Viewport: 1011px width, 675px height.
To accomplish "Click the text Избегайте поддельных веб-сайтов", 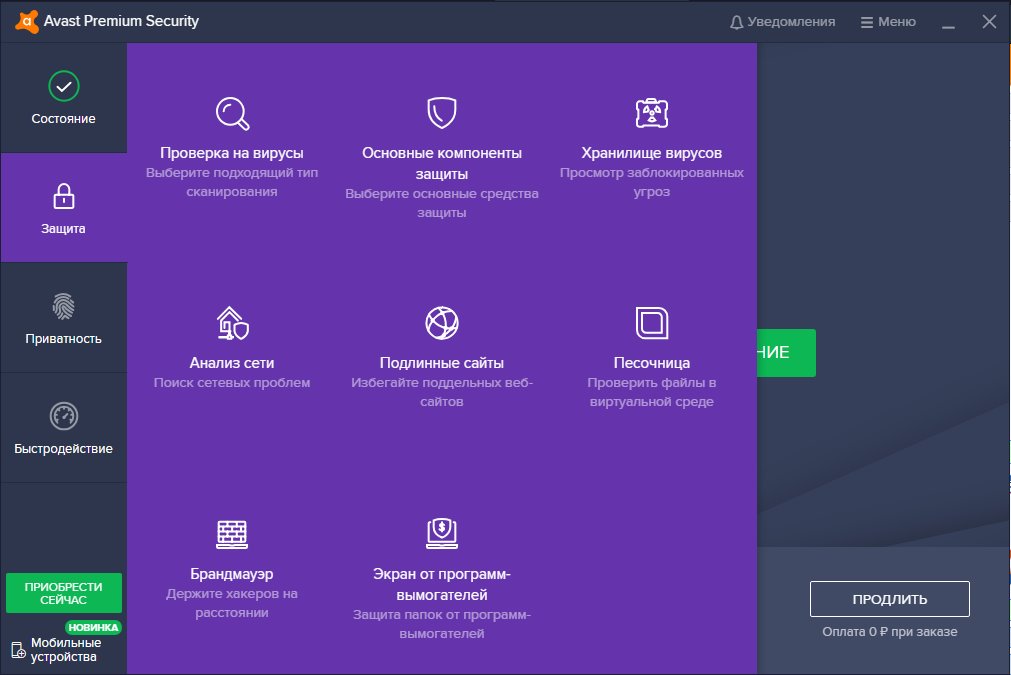I will coord(442,392).
